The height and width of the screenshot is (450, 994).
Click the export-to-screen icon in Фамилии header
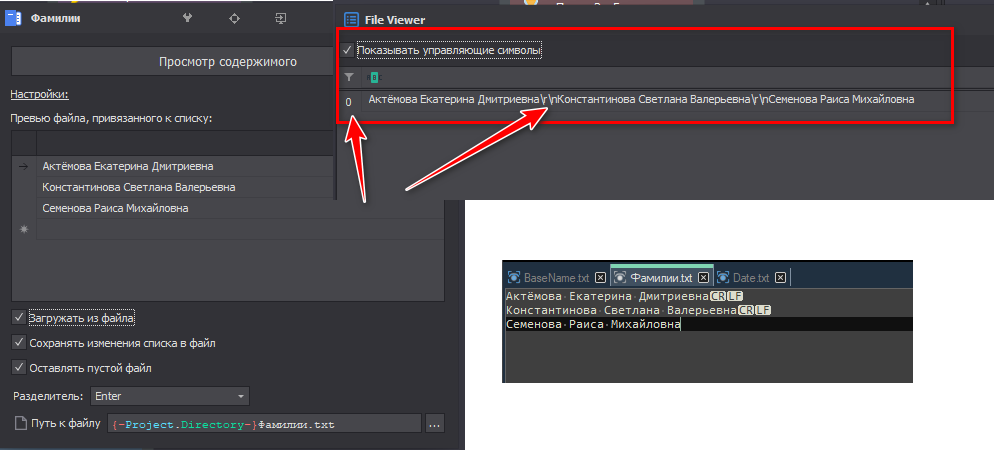coord(281,18)
